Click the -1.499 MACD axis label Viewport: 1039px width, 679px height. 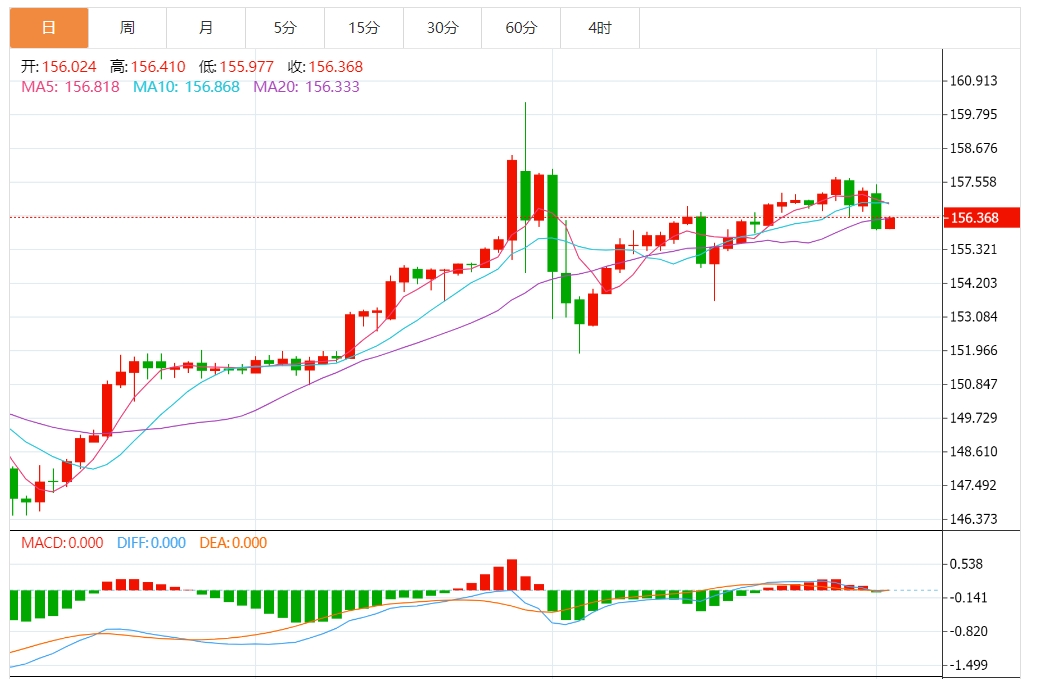[x=969, y=665]
